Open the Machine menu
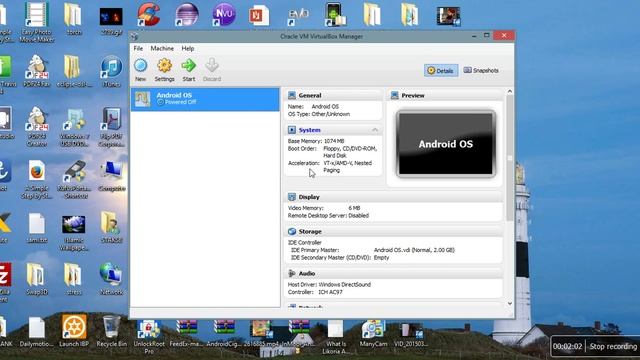Image resolution: width=640 pixels, height=360 pixels. point(162,48)
